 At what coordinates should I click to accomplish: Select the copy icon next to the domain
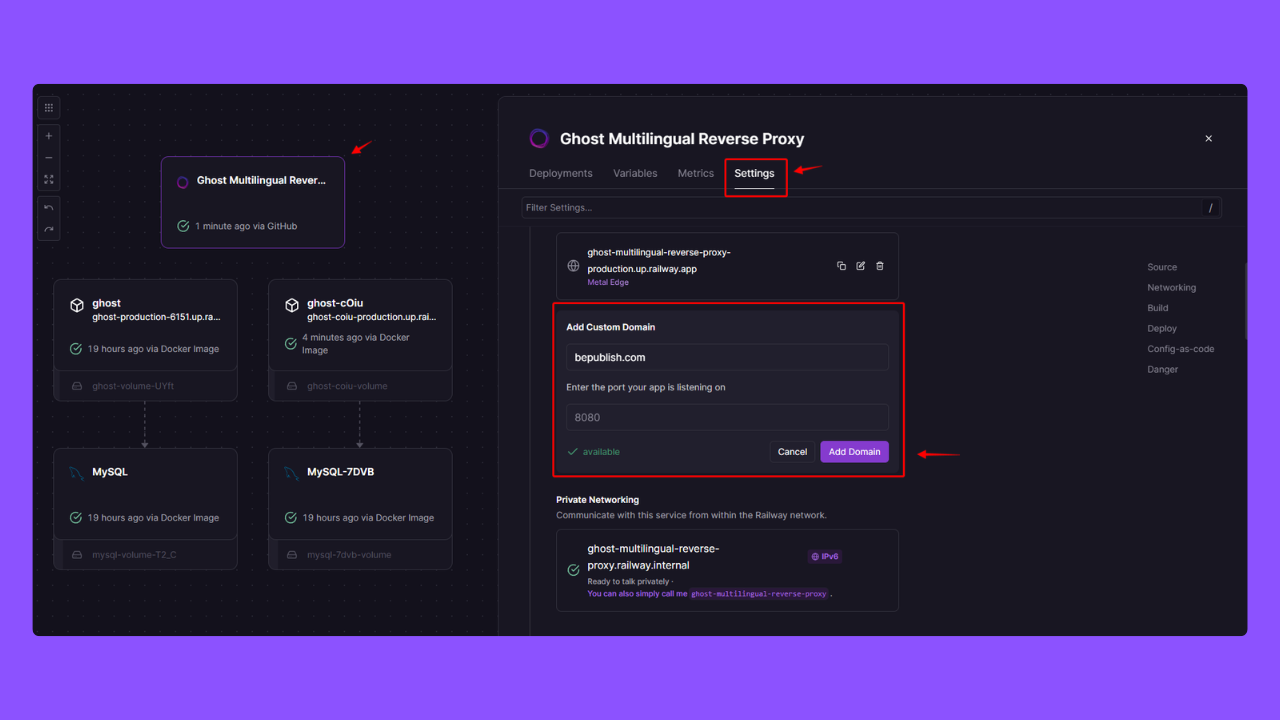(x=841, y=266)
